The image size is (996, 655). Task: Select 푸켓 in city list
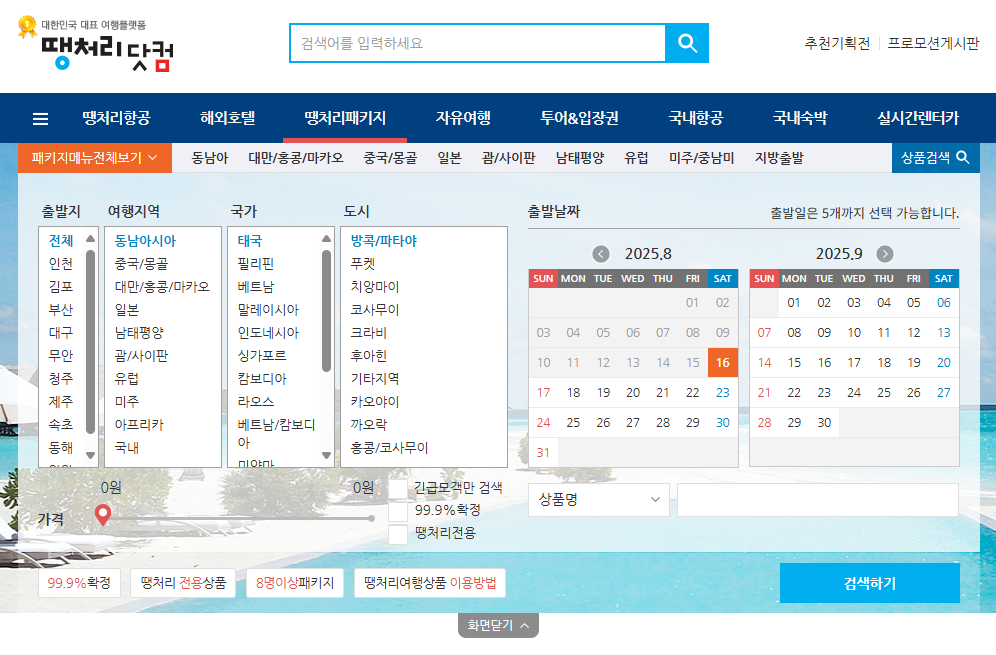(363, 264)
